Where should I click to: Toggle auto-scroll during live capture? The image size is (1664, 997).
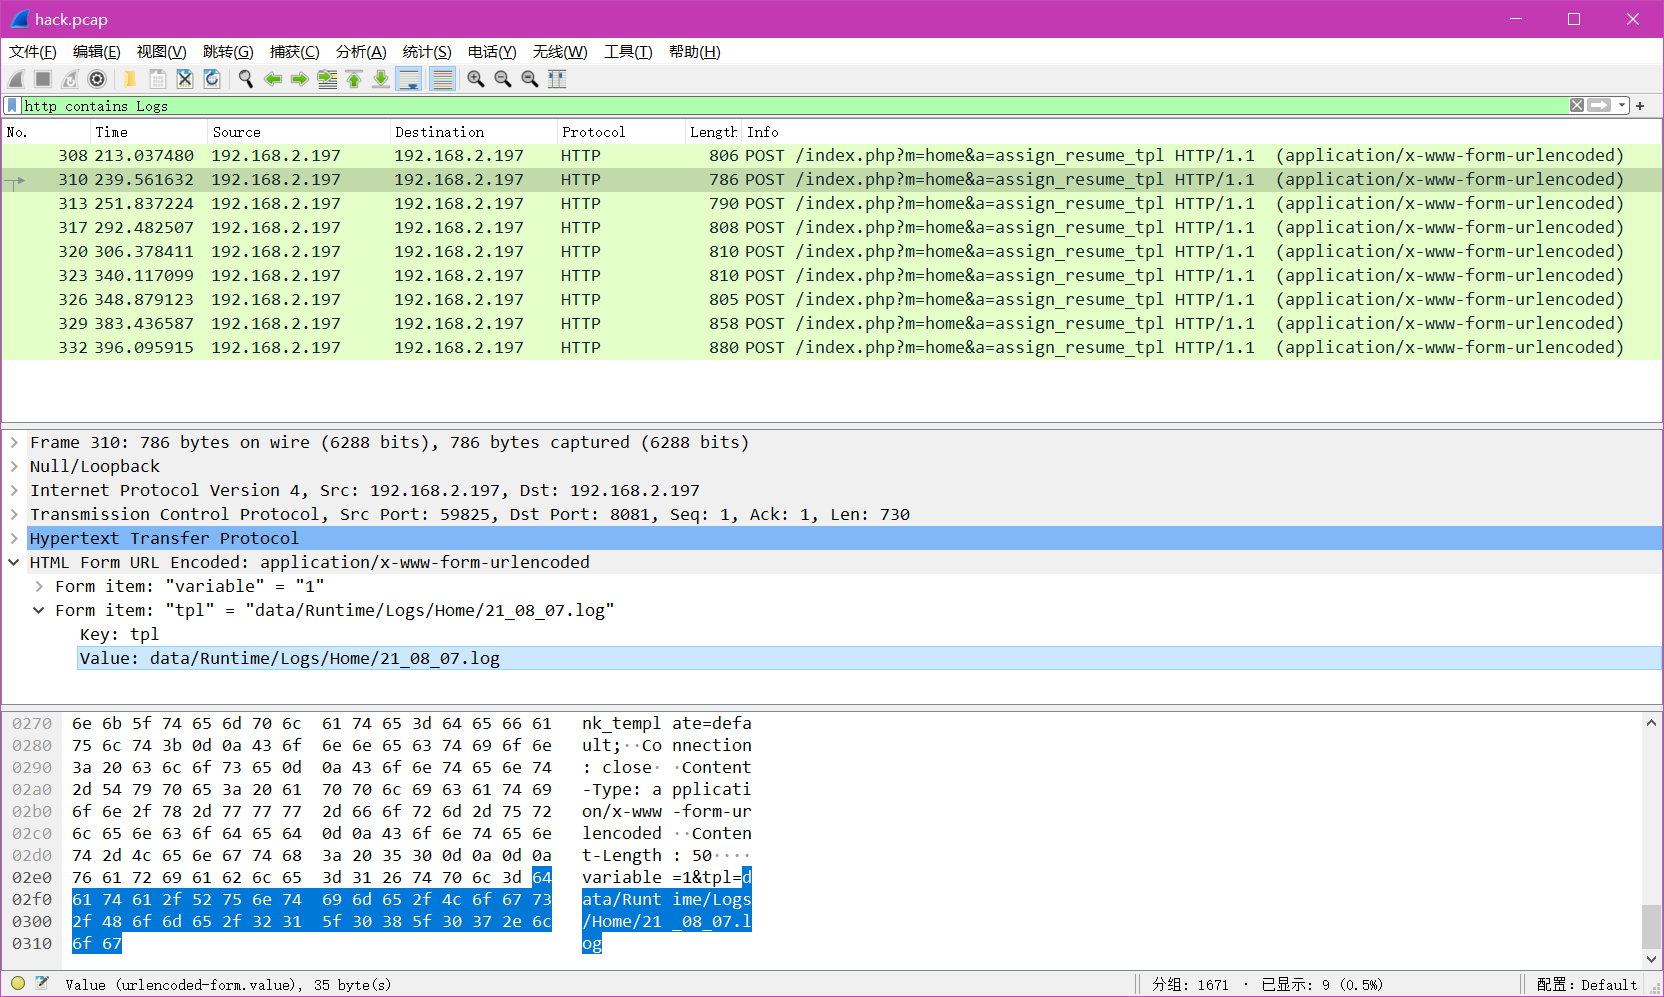[409, 79]
